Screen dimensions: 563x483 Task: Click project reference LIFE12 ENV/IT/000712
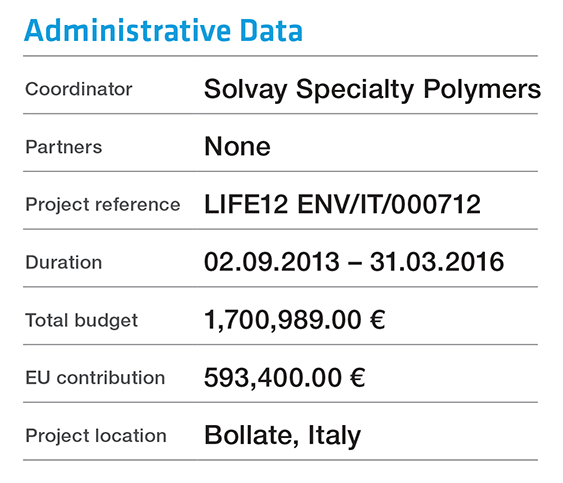[342, 204]
